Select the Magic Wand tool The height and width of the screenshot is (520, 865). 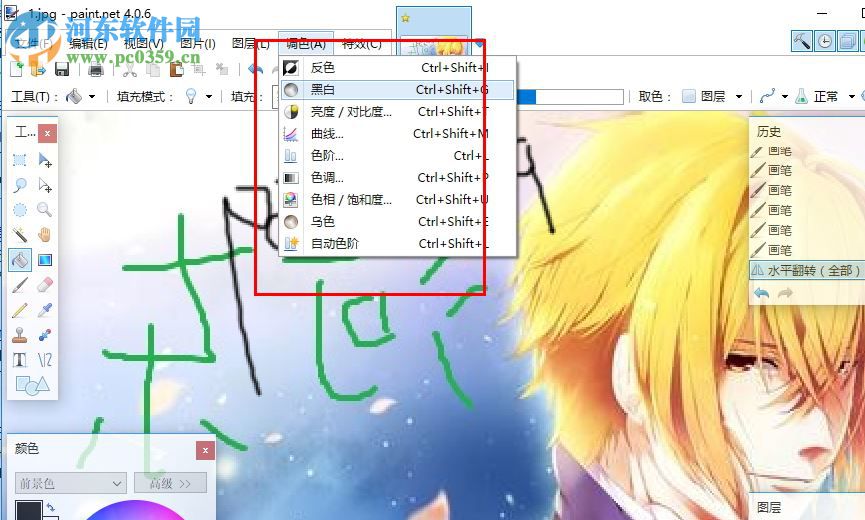click(20, 235)
